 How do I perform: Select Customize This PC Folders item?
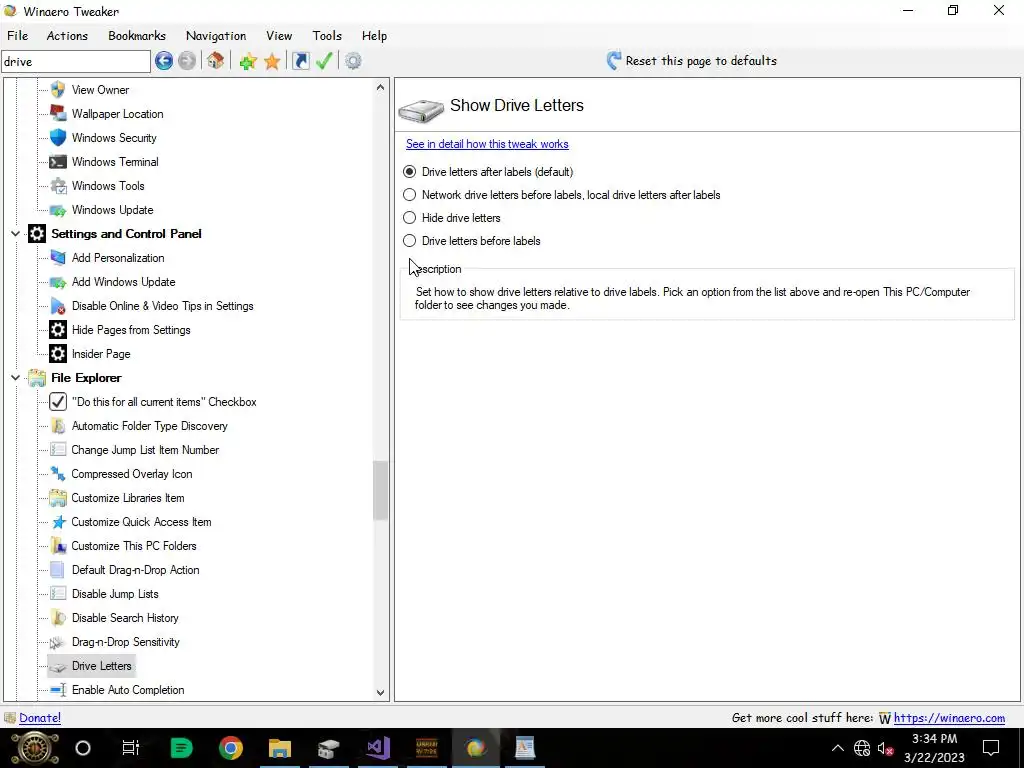click(134, 546)
